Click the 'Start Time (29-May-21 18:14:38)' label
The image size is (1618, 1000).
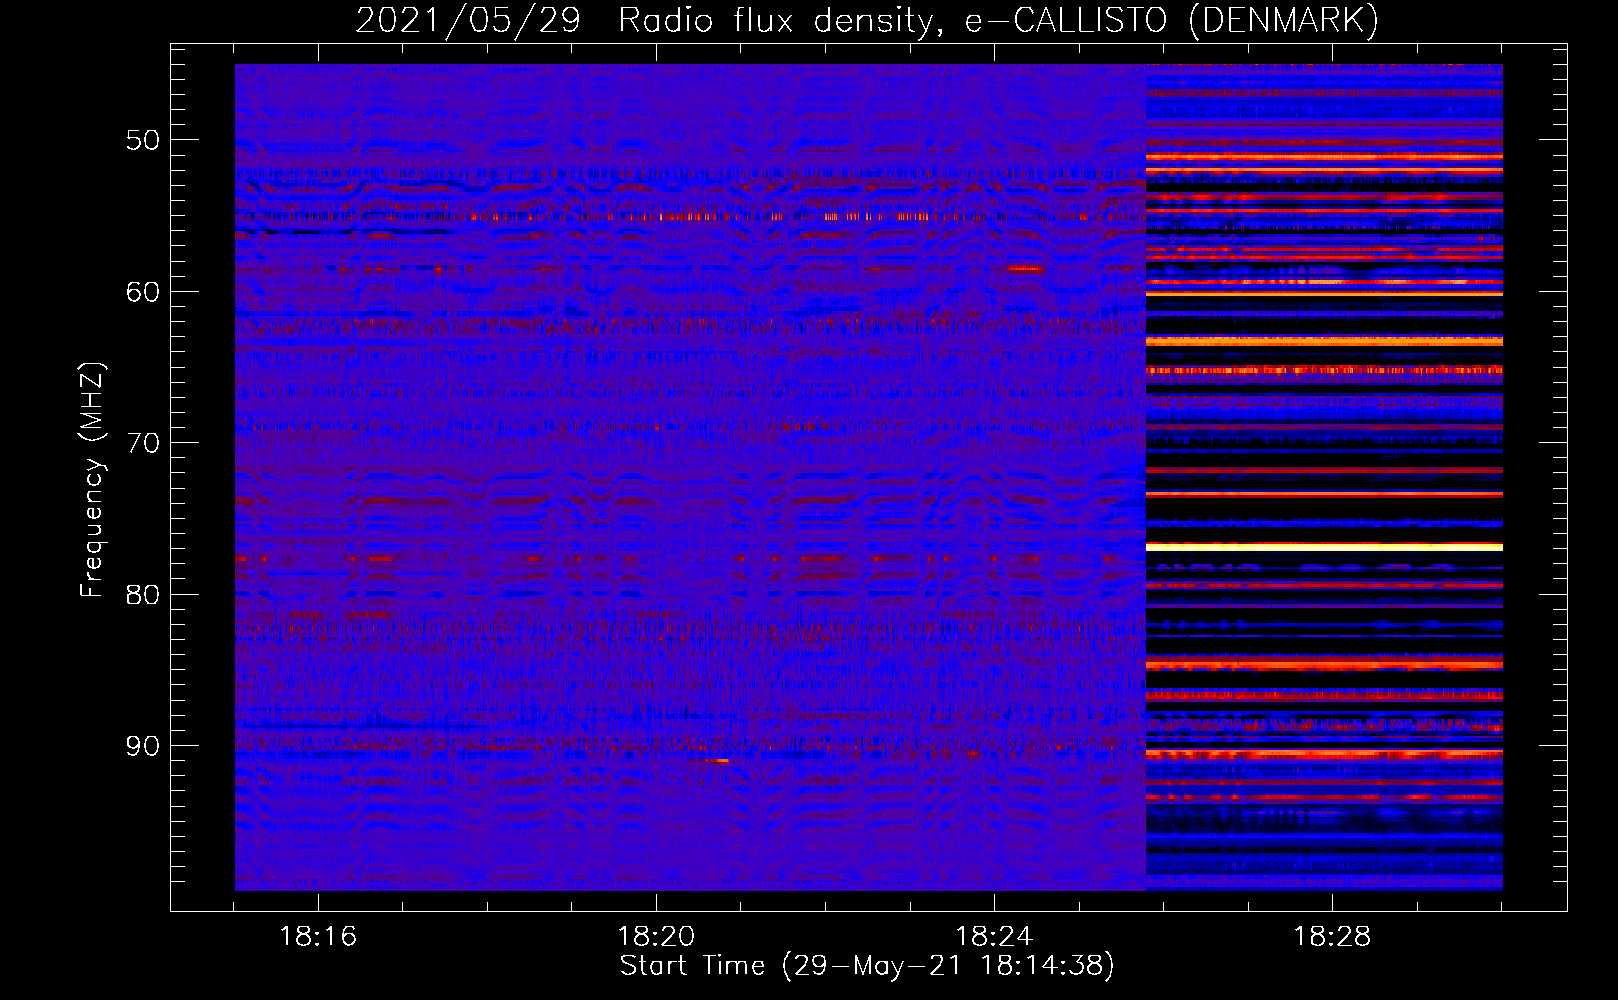click(x=867, y=966)
